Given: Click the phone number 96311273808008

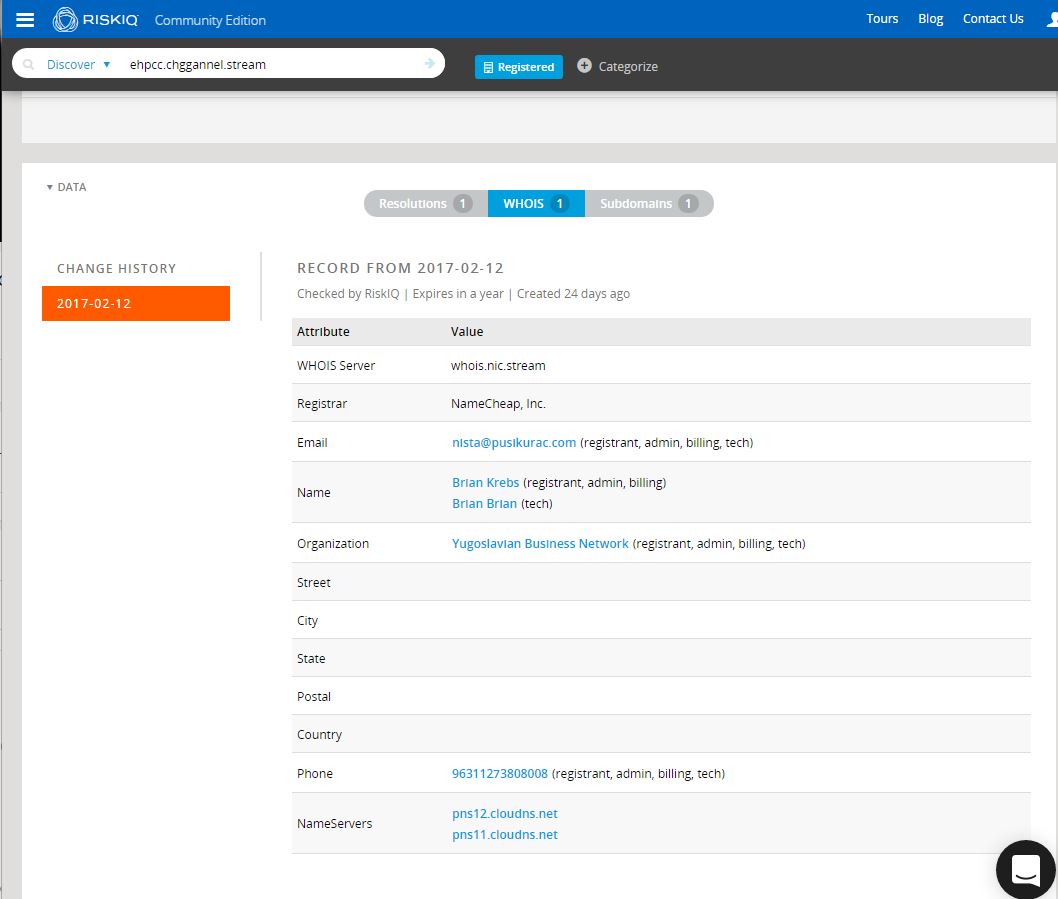Looking at the screenshot, I should pos(500,773).
